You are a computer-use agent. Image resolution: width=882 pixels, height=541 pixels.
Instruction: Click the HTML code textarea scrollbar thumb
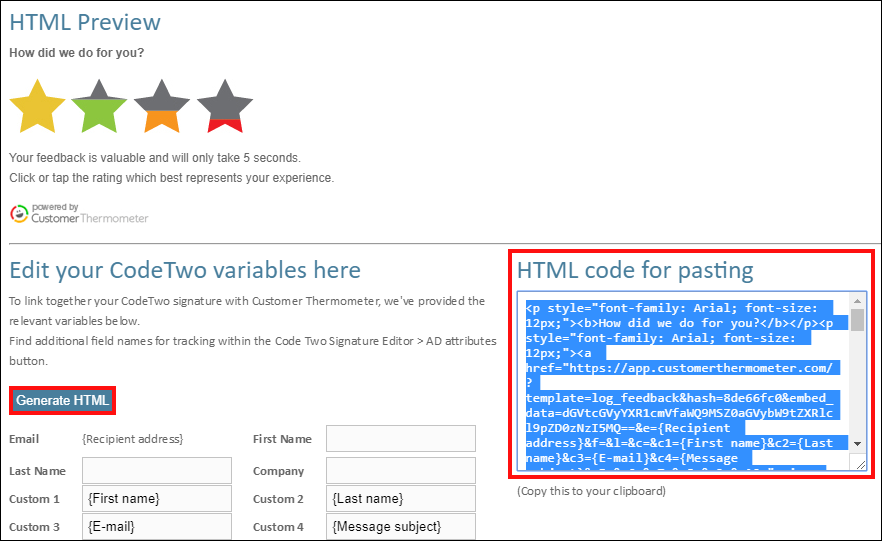[x=858, y=320]
